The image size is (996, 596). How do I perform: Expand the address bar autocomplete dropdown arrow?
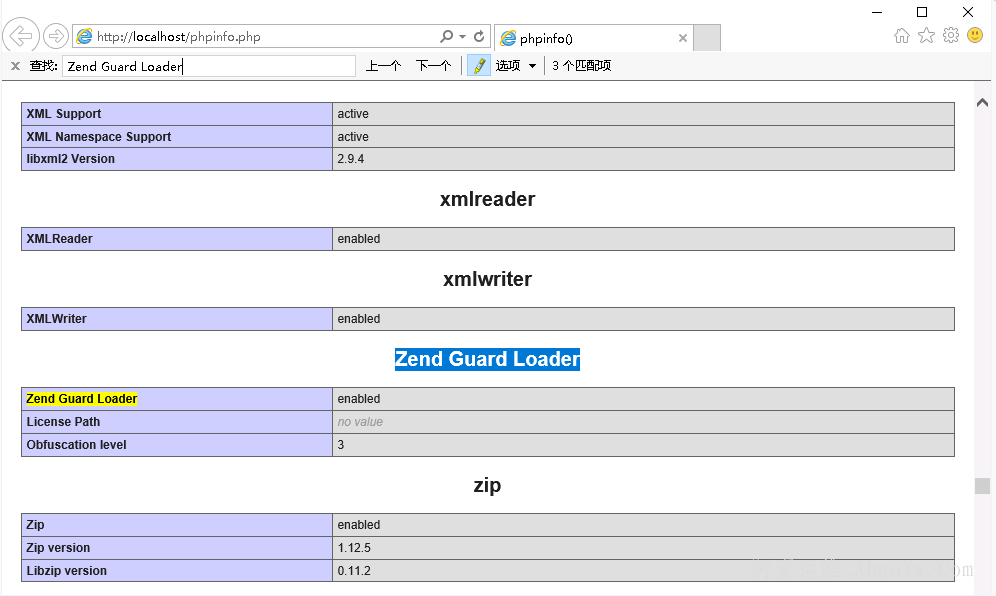click(462, 37)
